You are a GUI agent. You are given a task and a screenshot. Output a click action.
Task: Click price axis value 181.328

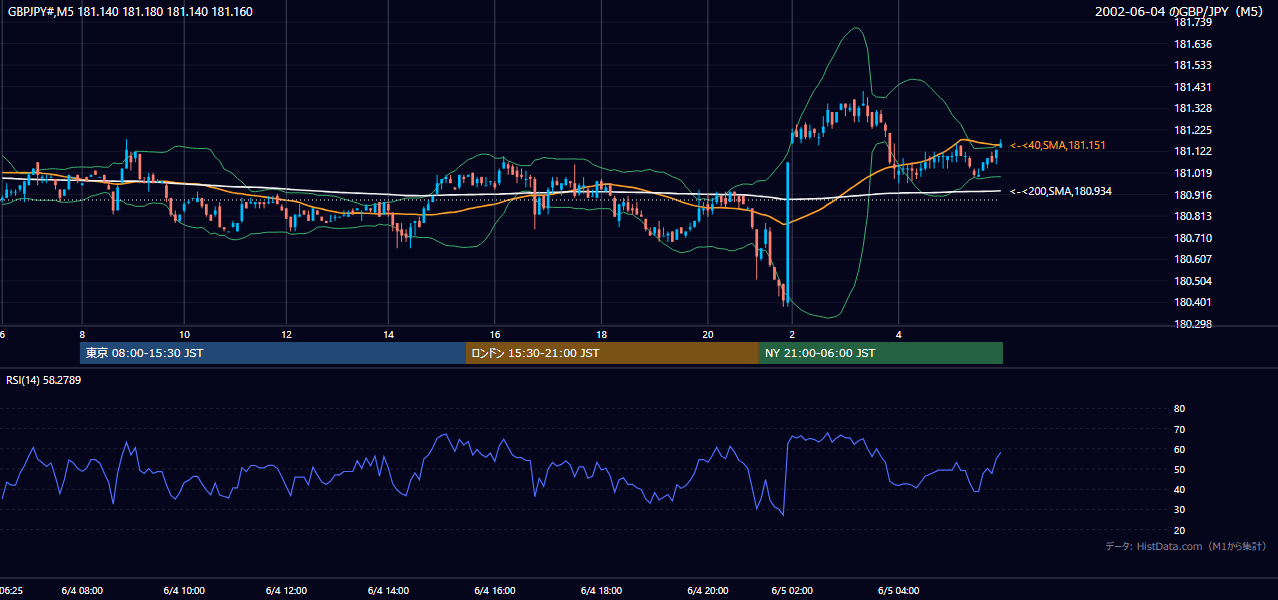[x=1192, y=108]
